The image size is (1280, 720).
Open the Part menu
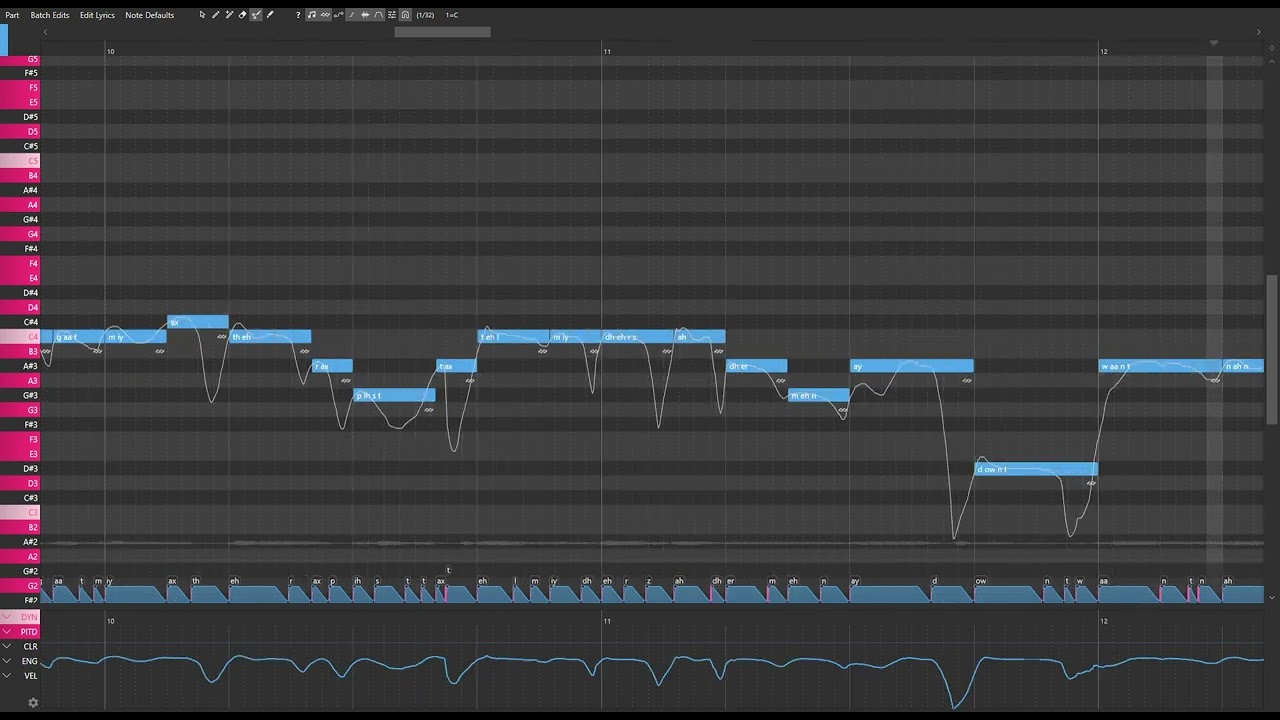12,15
